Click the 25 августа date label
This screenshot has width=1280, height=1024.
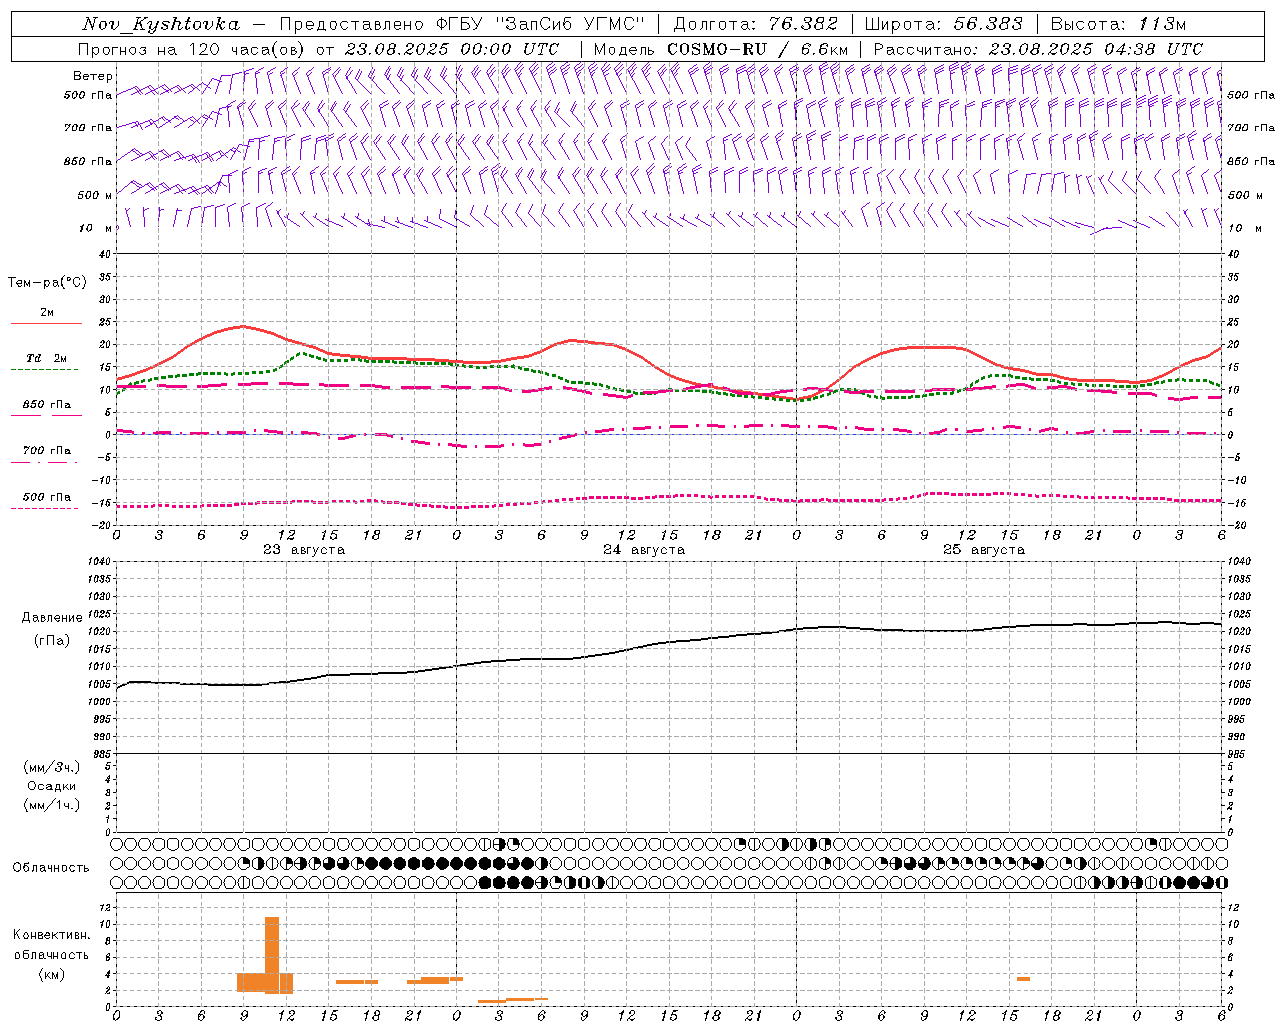984,550
